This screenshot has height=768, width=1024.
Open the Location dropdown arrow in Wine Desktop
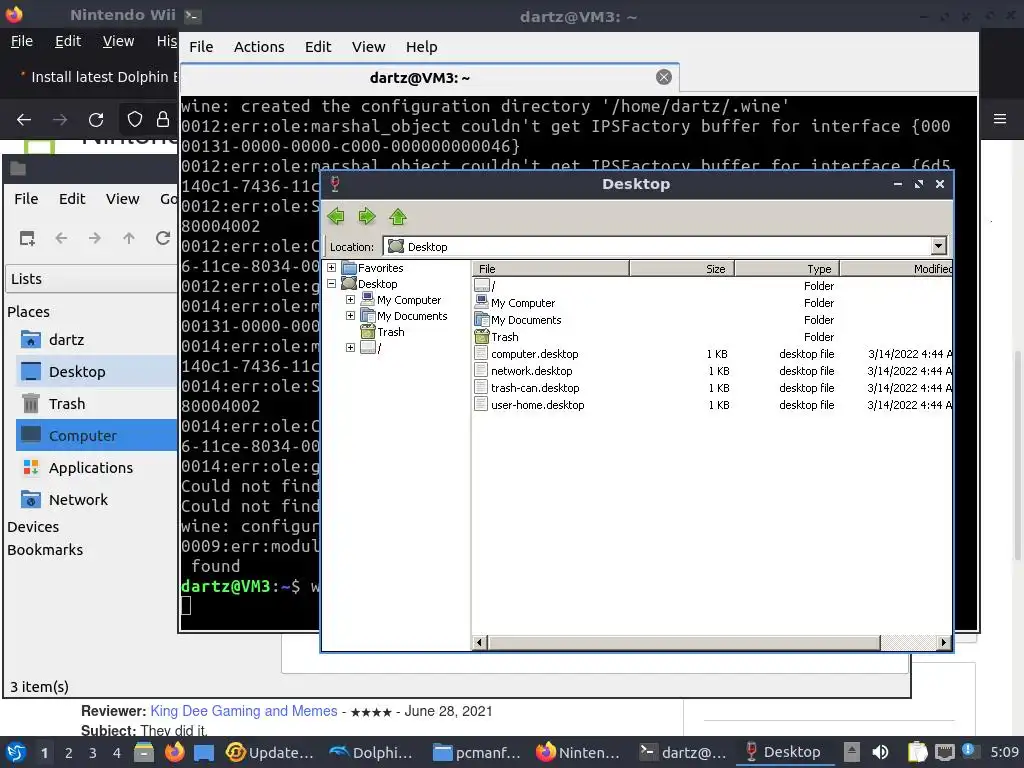938,246
